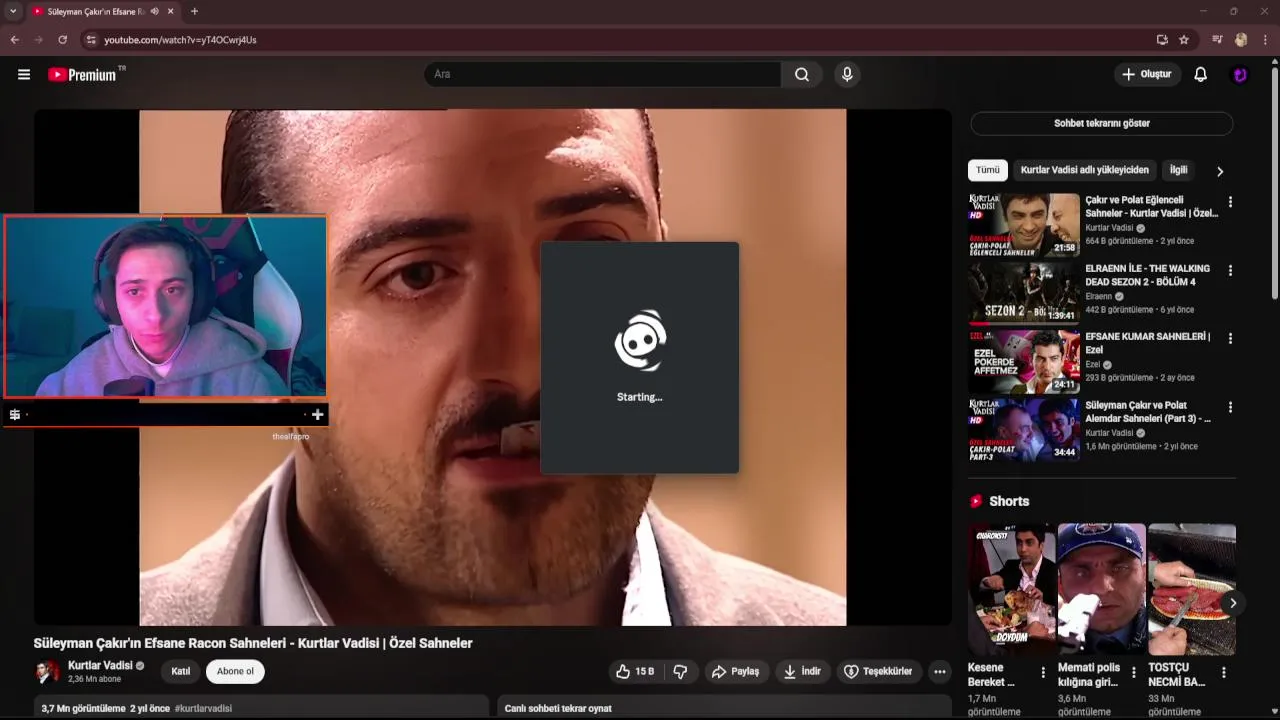Open Çakır ve Polat Eğlenceli Sahneler title
Screen dimensions: 1280x720
coord(1152,206)
